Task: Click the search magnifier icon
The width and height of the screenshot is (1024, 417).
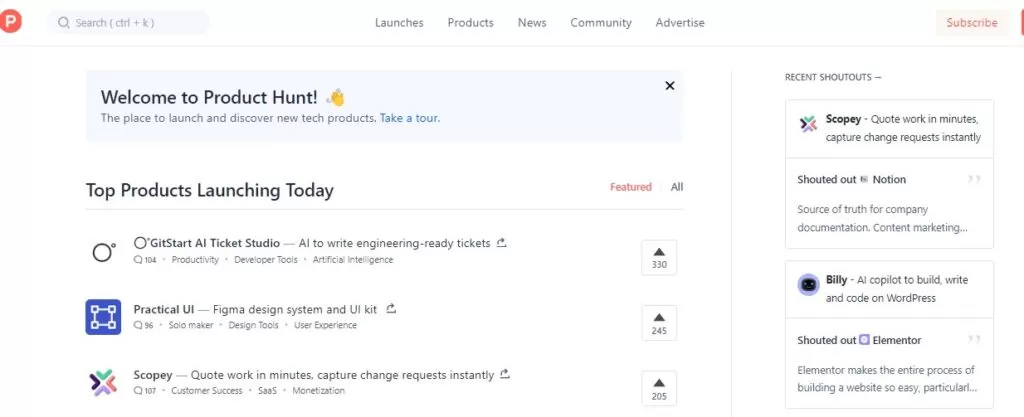Action: (63, 23)
